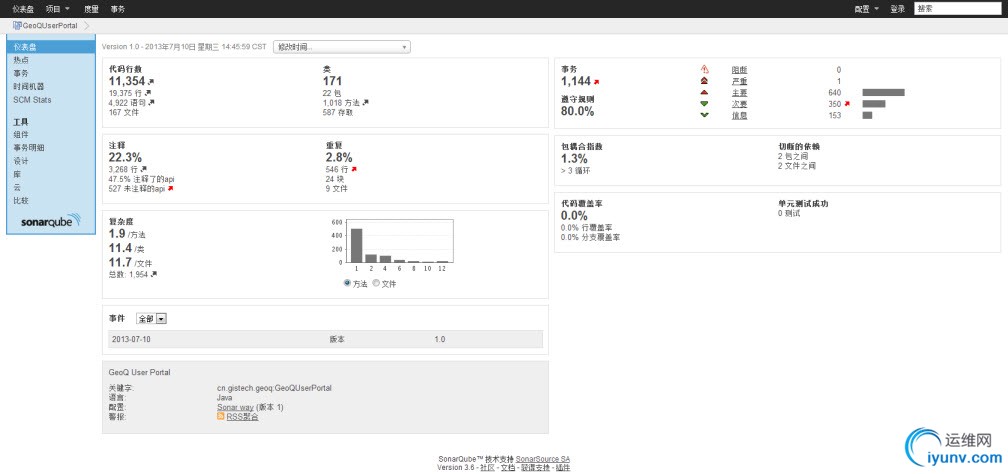1008x474 pixels.
Task: Select 时间机器 in the left sidebar
Action: pyautogui.click(x=29, y=86)
